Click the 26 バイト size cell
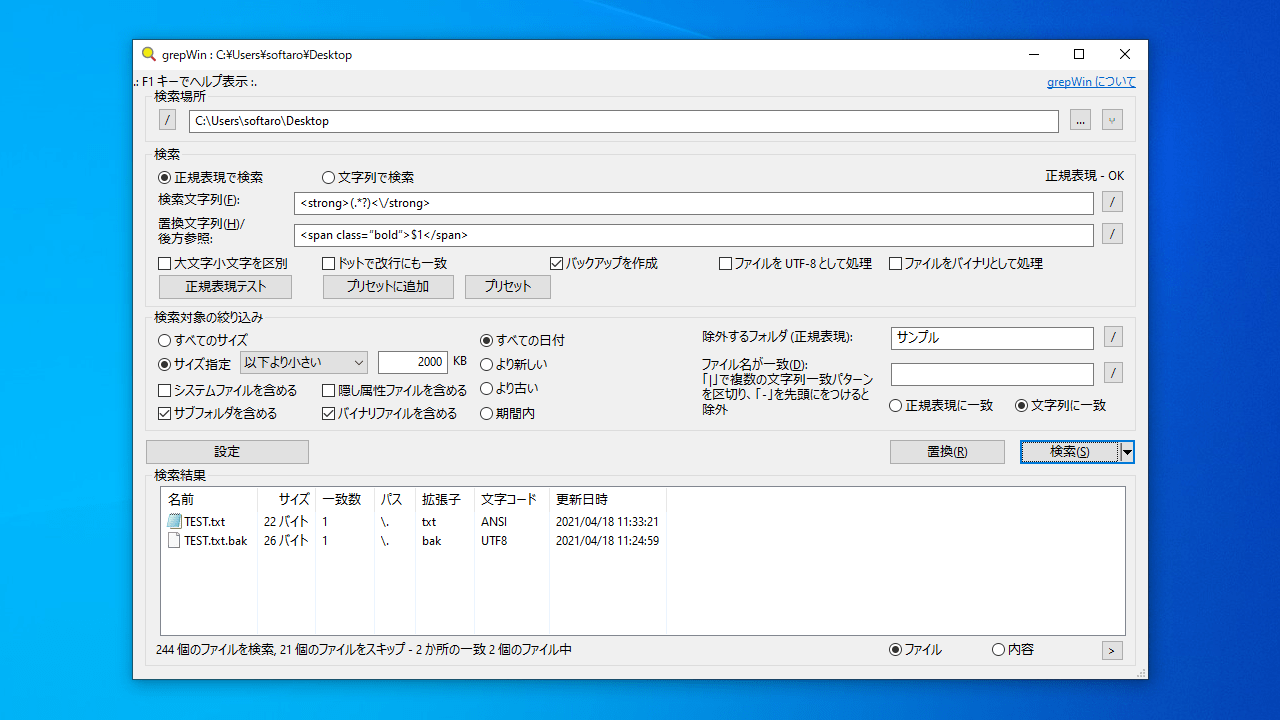 [286, 541]
